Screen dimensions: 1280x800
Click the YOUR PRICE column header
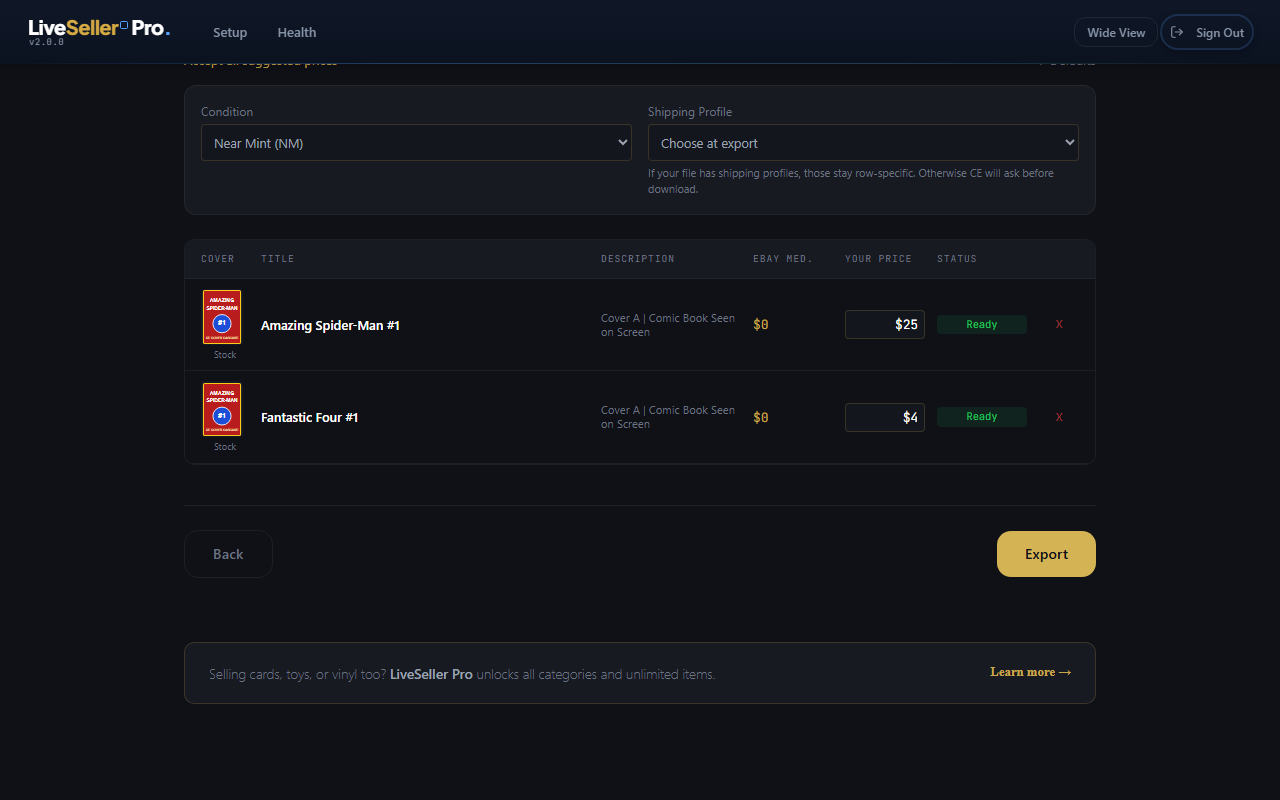[x=878, y=259]
